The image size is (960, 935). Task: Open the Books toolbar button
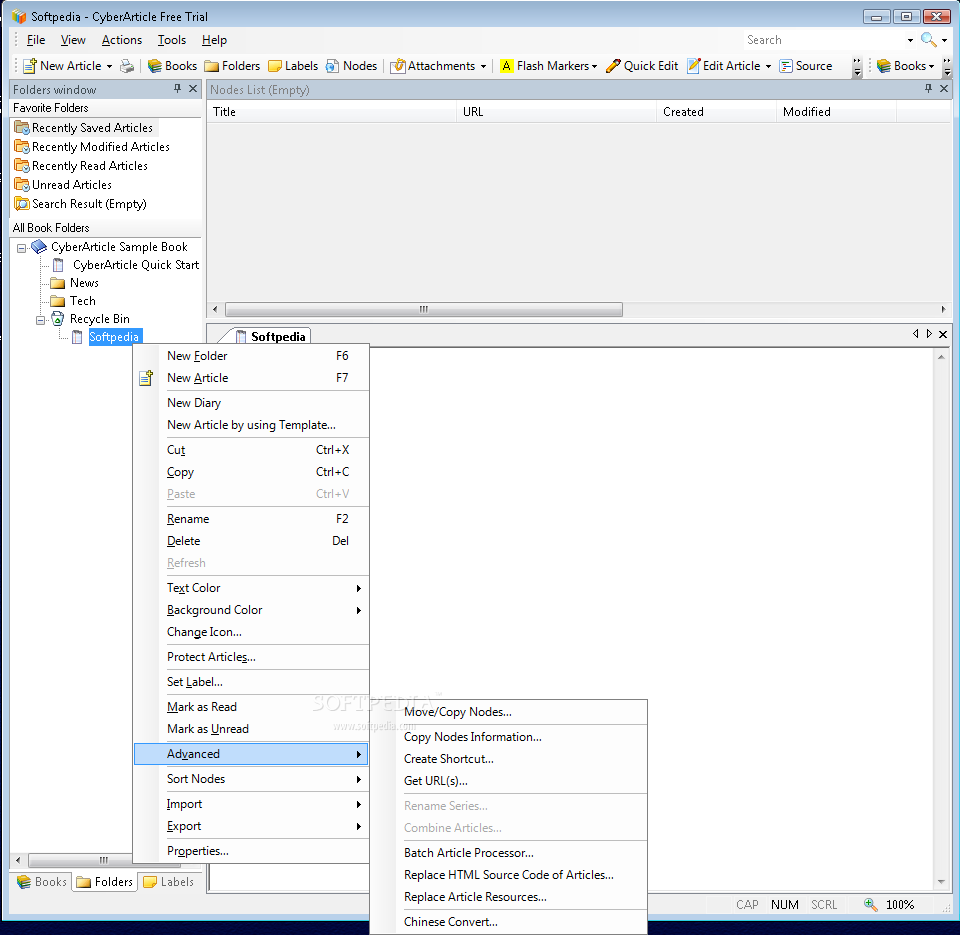172,66
